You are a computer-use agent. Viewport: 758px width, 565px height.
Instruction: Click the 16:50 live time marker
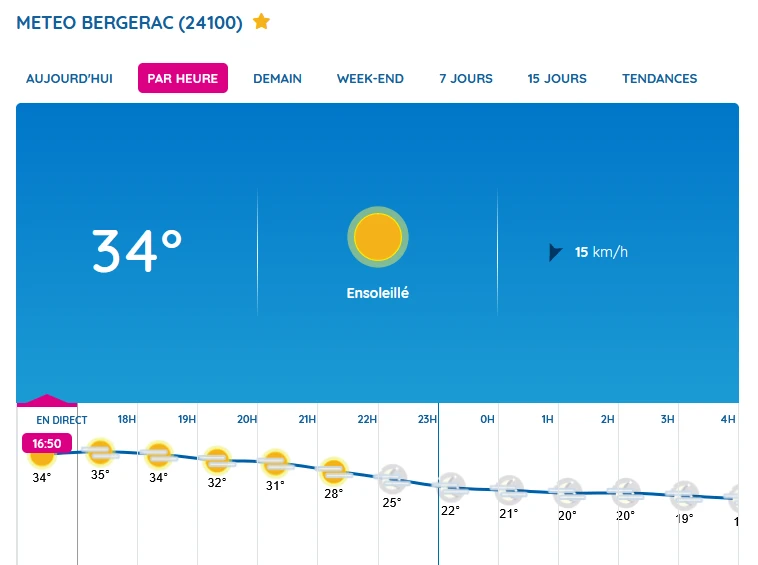coord(47,443)
